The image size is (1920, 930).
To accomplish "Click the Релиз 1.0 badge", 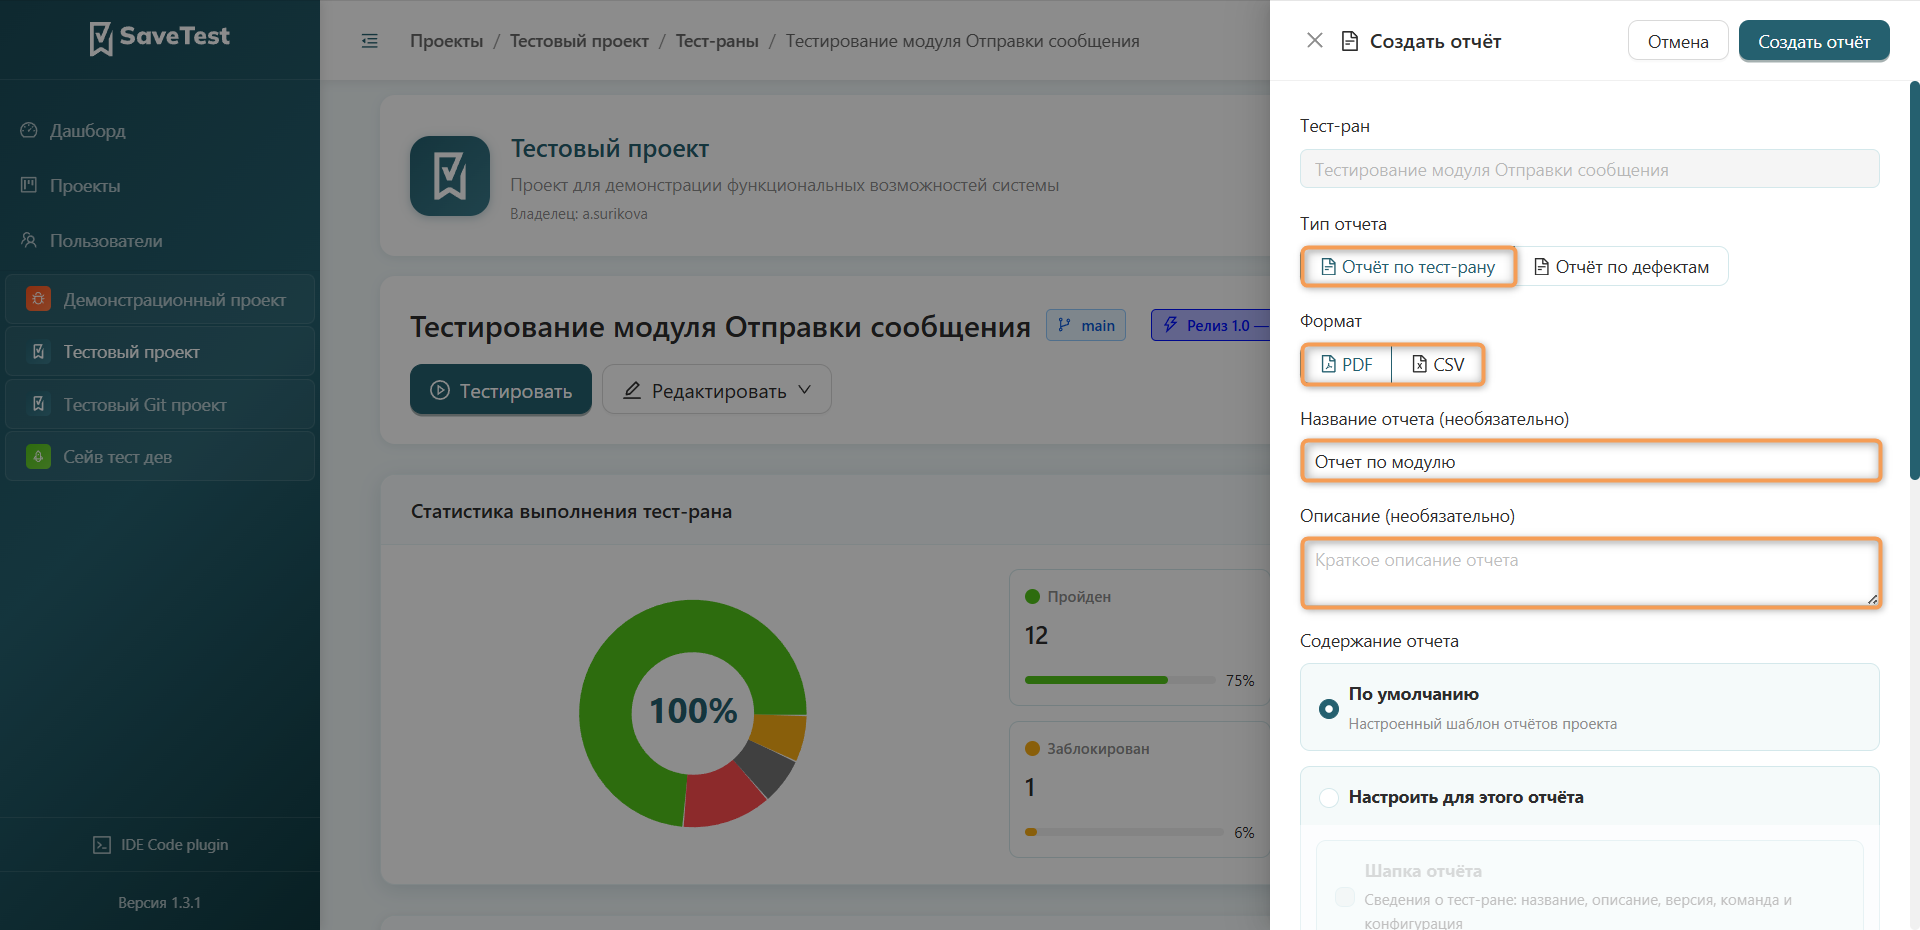I will coord(1211,325).
